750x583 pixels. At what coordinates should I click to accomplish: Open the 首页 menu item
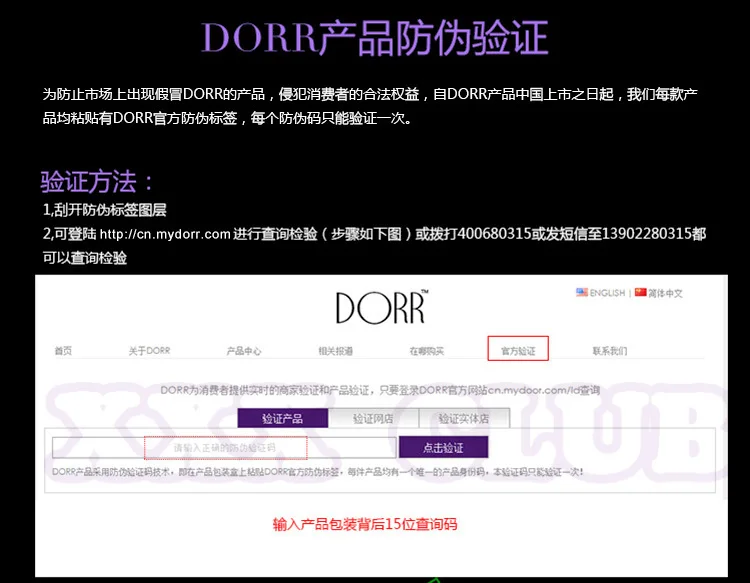[63, 351]
